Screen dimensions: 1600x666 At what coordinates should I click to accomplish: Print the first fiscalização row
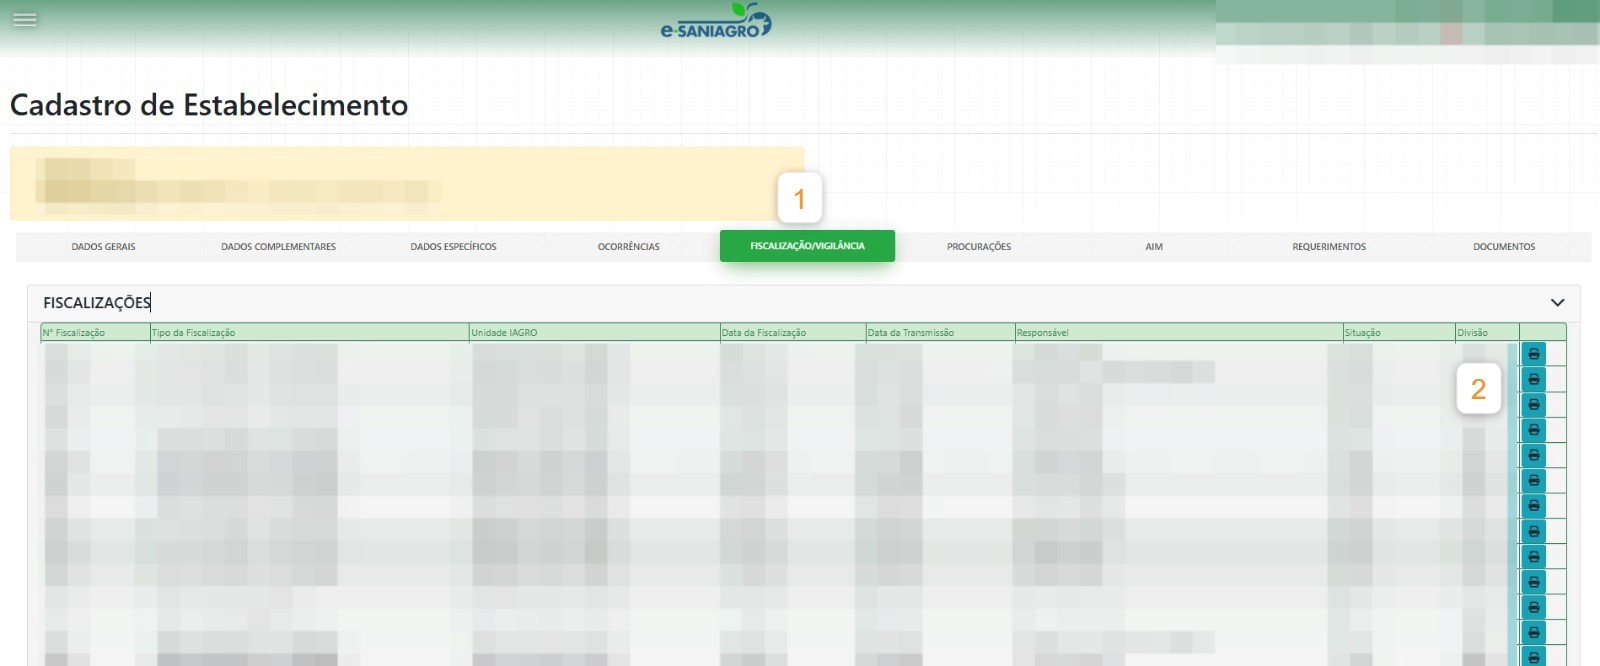(x=1533, y=354)
